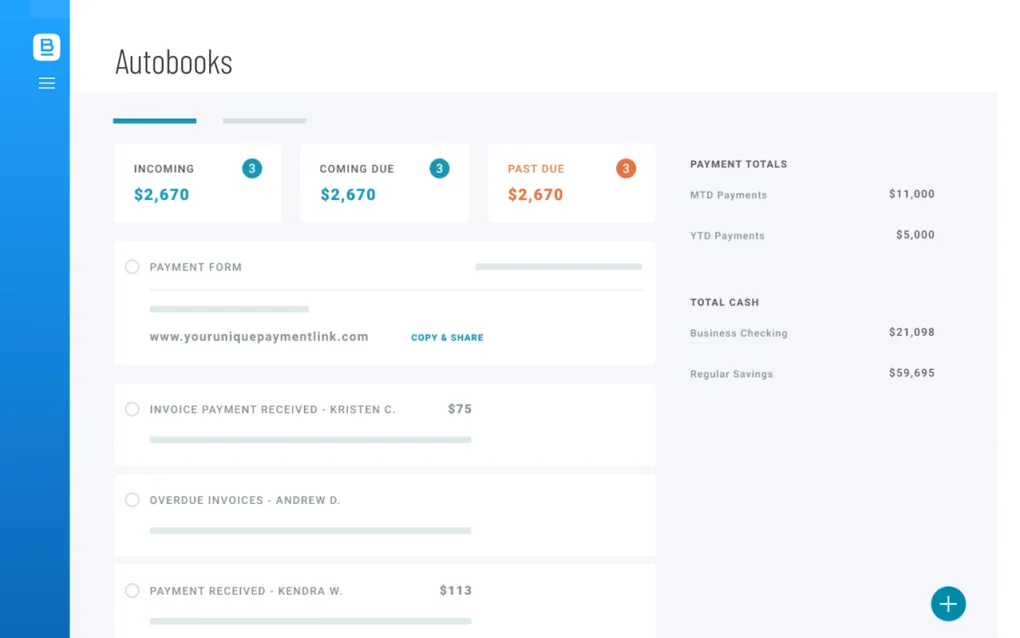This screenshot has height=638, width=1020.
Task: Click the Regular Savings balance row
Action: coord(811,374)
